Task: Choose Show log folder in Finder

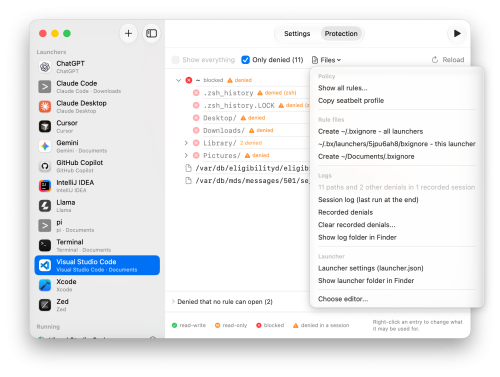Action: tap(357, 237)
